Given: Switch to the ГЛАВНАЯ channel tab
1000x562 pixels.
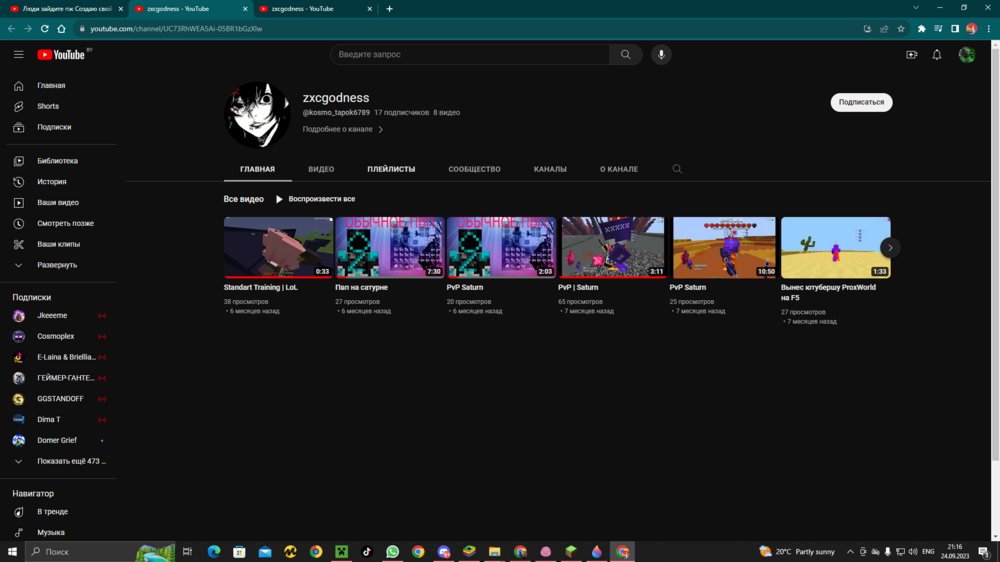Looking at the screenshot, I should click(258, 169).
